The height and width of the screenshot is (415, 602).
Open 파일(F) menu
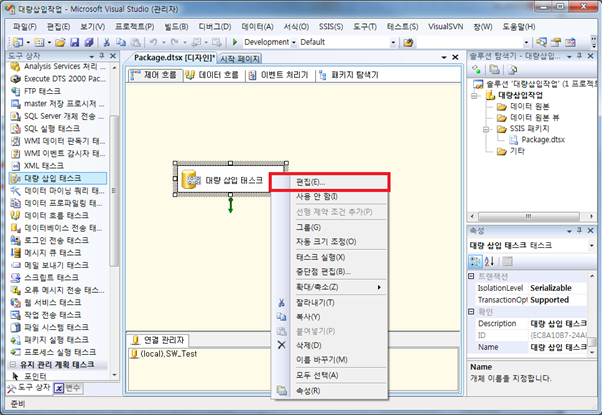tap(25, 26)
